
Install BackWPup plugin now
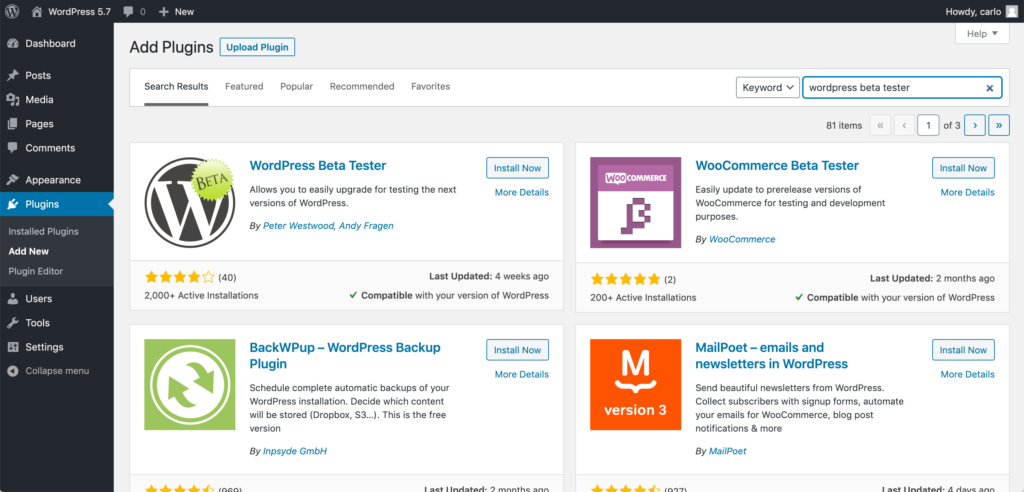click(x=517, y=350)
